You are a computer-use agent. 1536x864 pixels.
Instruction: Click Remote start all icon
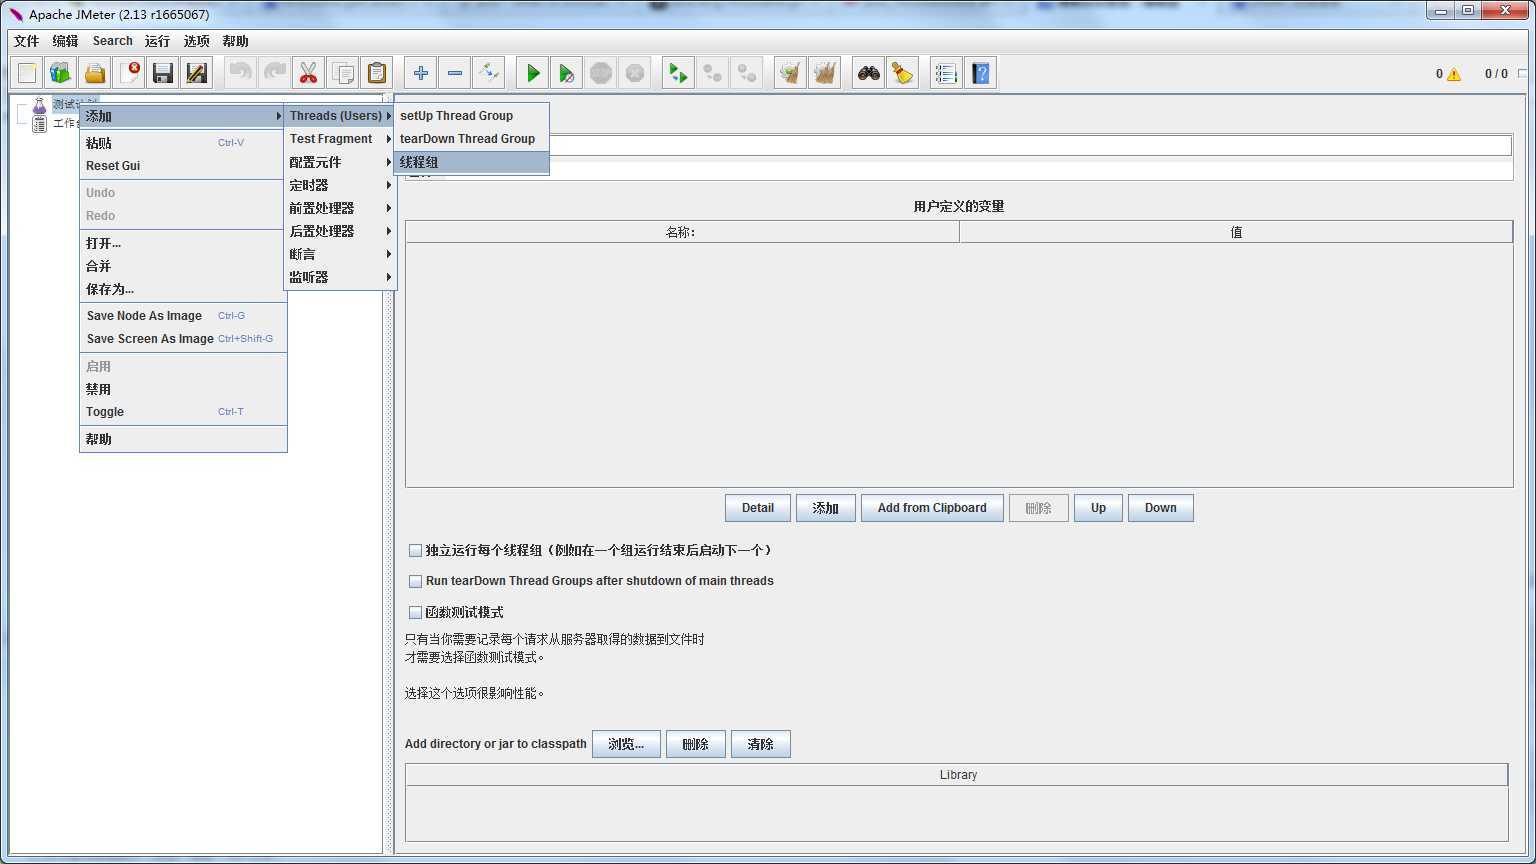point(679,73)
